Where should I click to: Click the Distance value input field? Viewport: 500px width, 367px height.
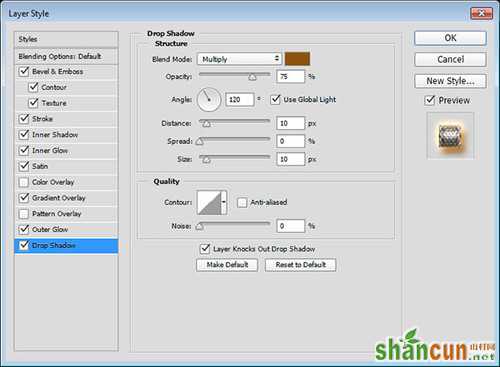tap(290, 123)
